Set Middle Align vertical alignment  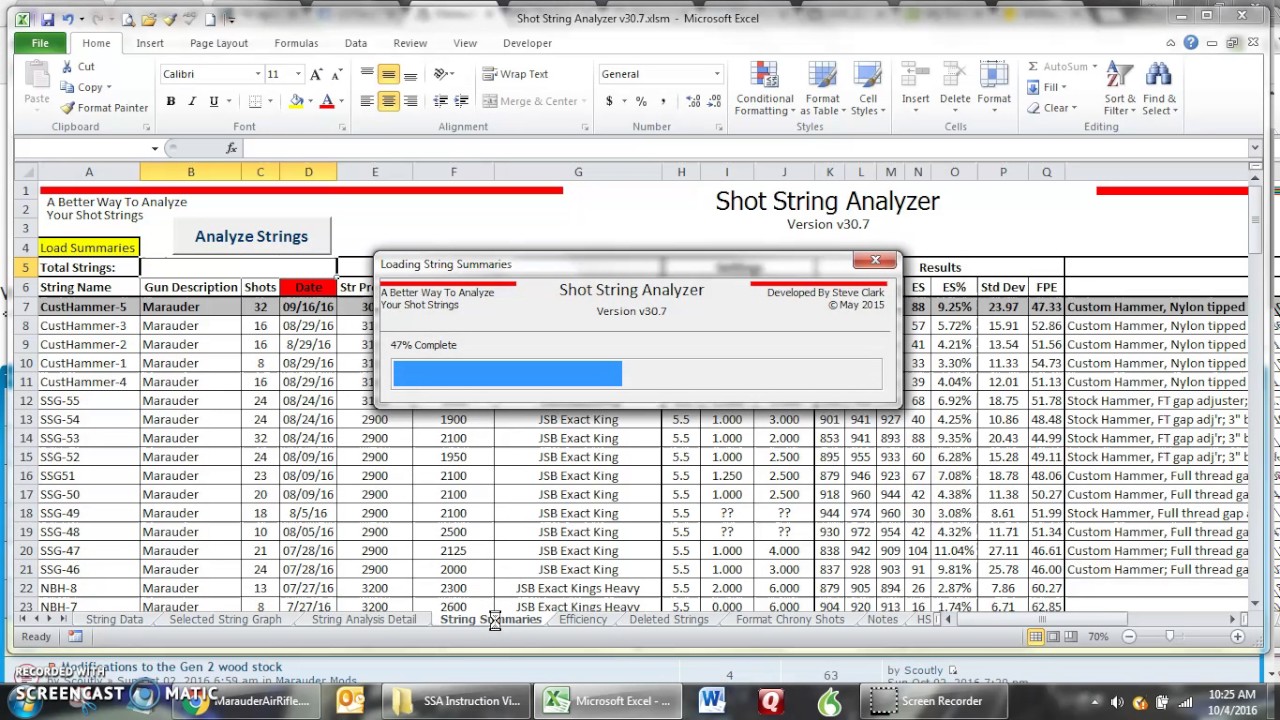click(x=388, y=74)
